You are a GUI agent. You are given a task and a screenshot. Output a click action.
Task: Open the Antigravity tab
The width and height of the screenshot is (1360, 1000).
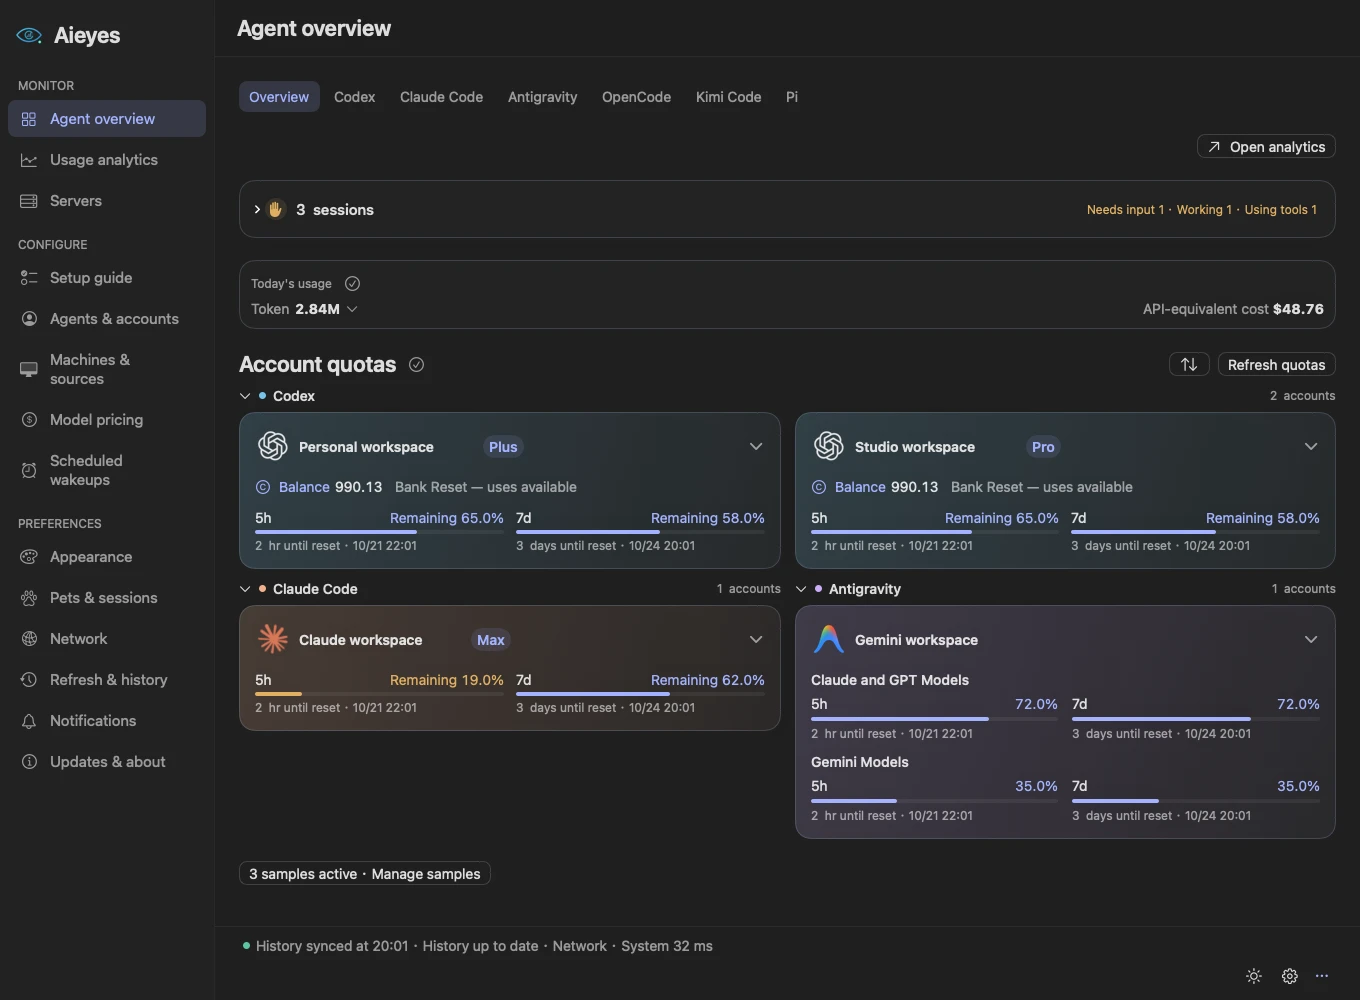[542, 97]
